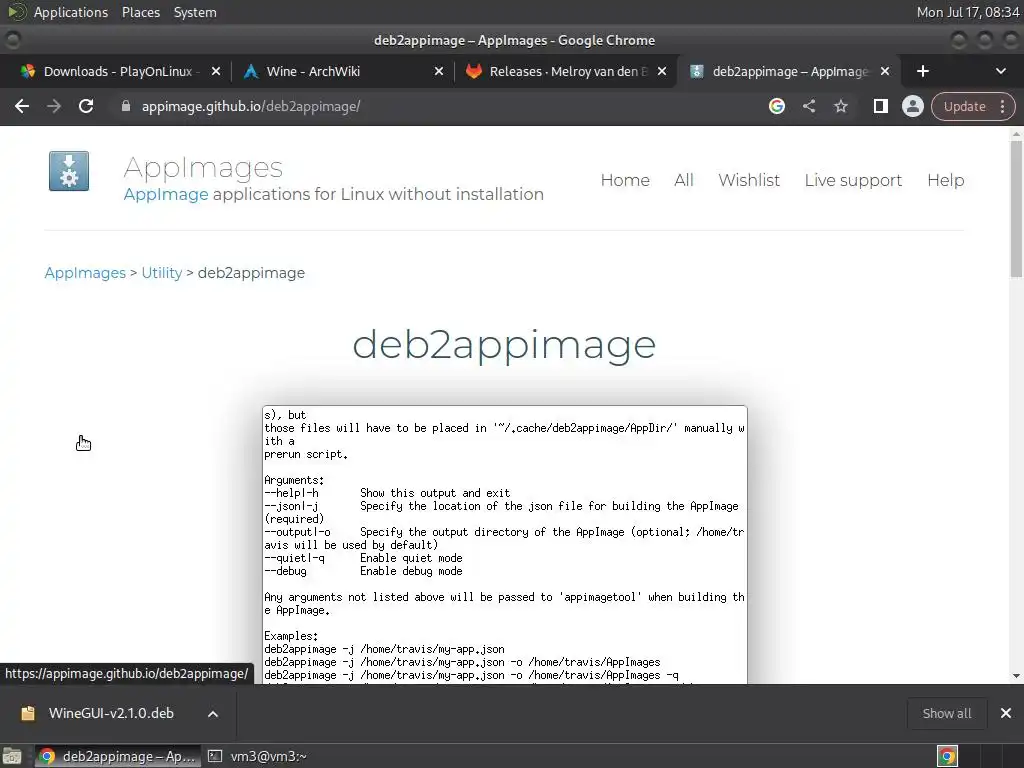Follow the AppImage link in the tagline
This screenshot has width=1024, height=768.
tap(166, 194)
